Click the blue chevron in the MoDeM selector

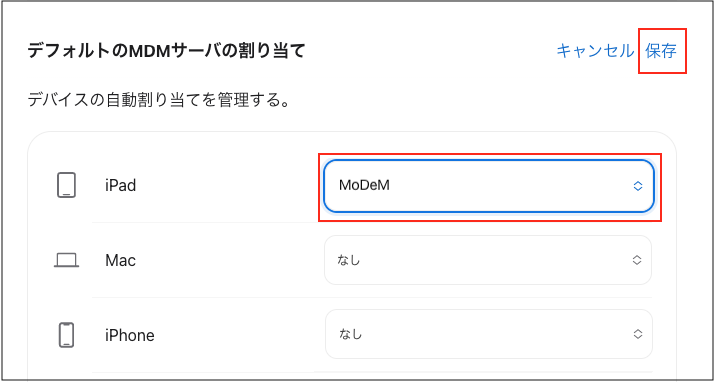tap(638, 186)
